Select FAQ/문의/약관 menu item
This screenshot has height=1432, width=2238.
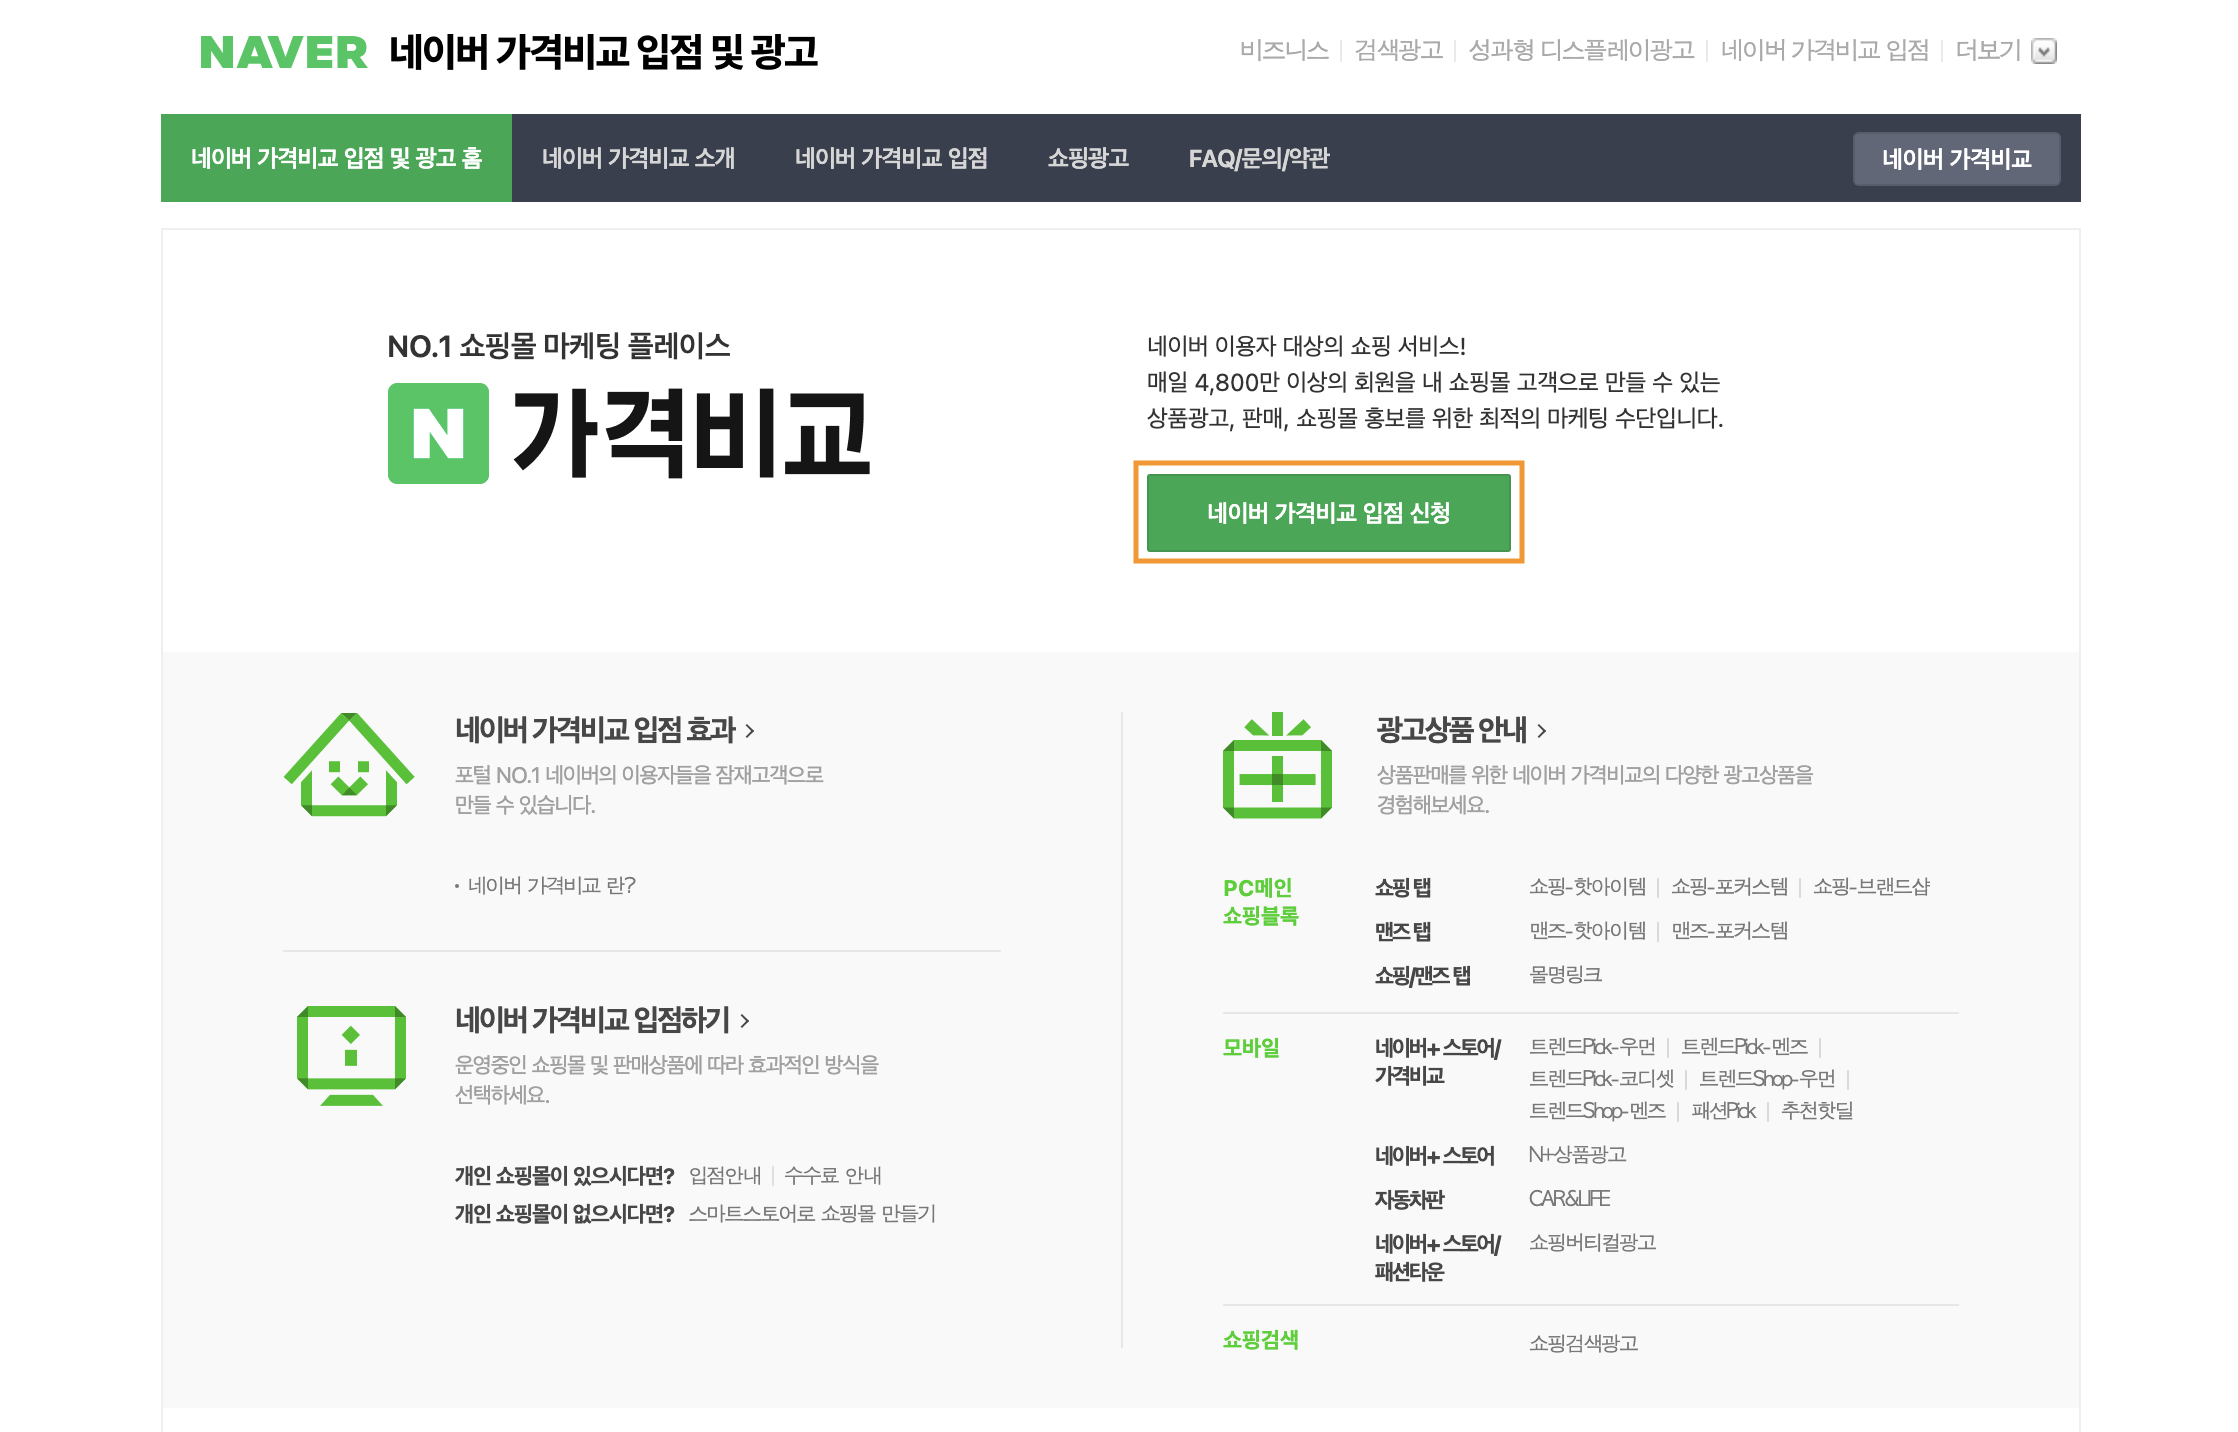tap(1259, 158)
